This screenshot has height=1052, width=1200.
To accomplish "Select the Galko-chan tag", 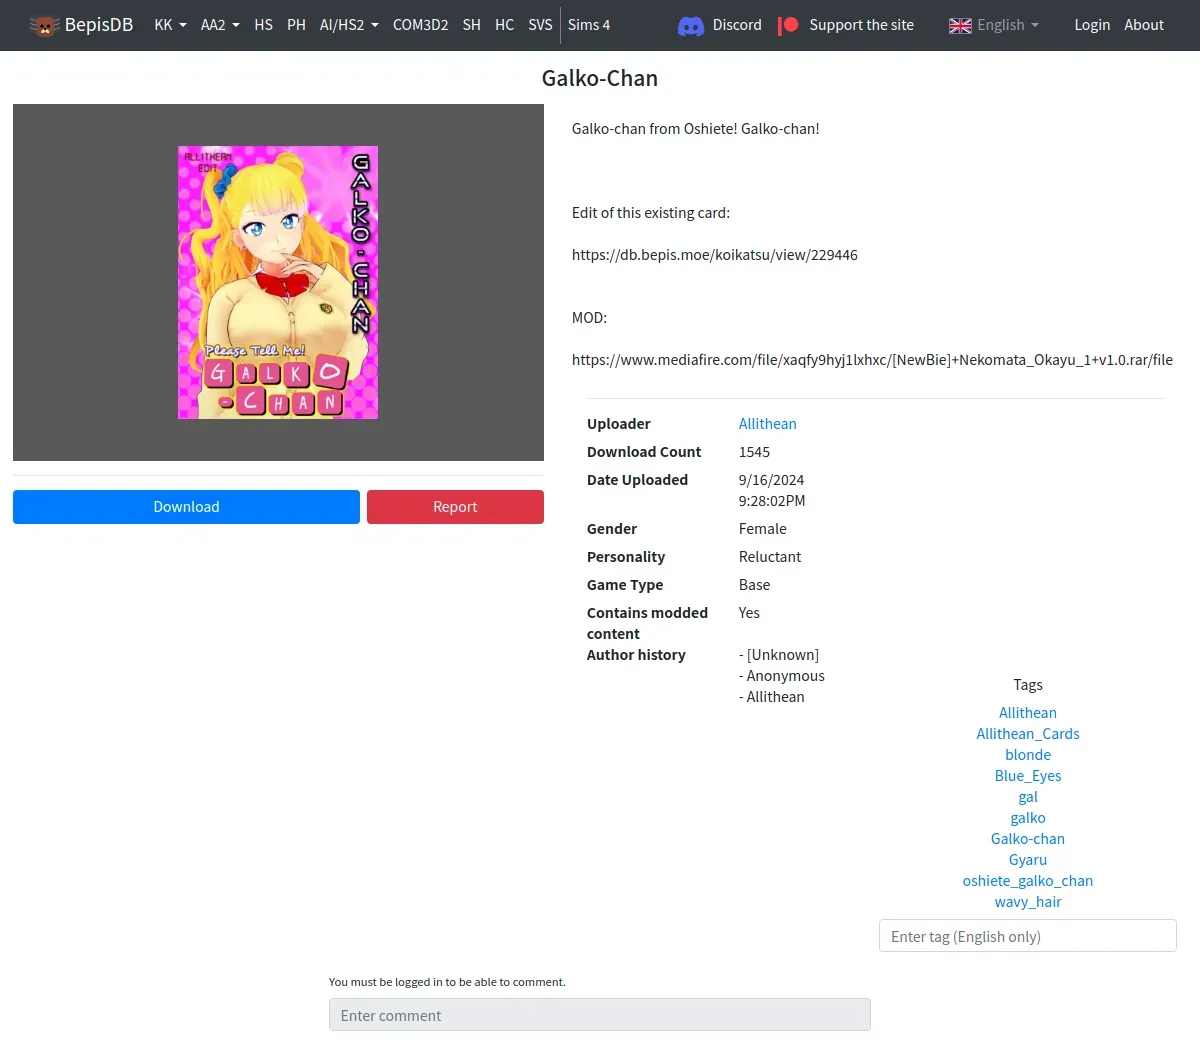I will pos(1028,839).
